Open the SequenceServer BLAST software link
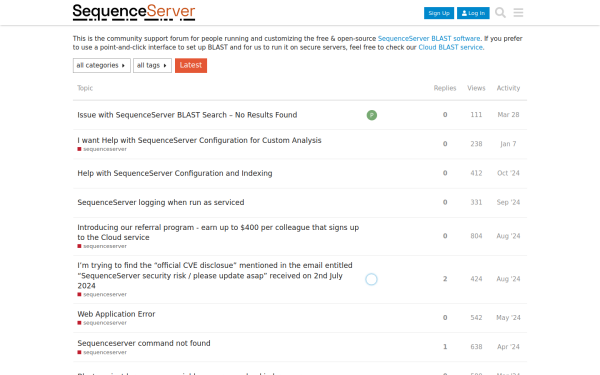 (x=429, y=39)
